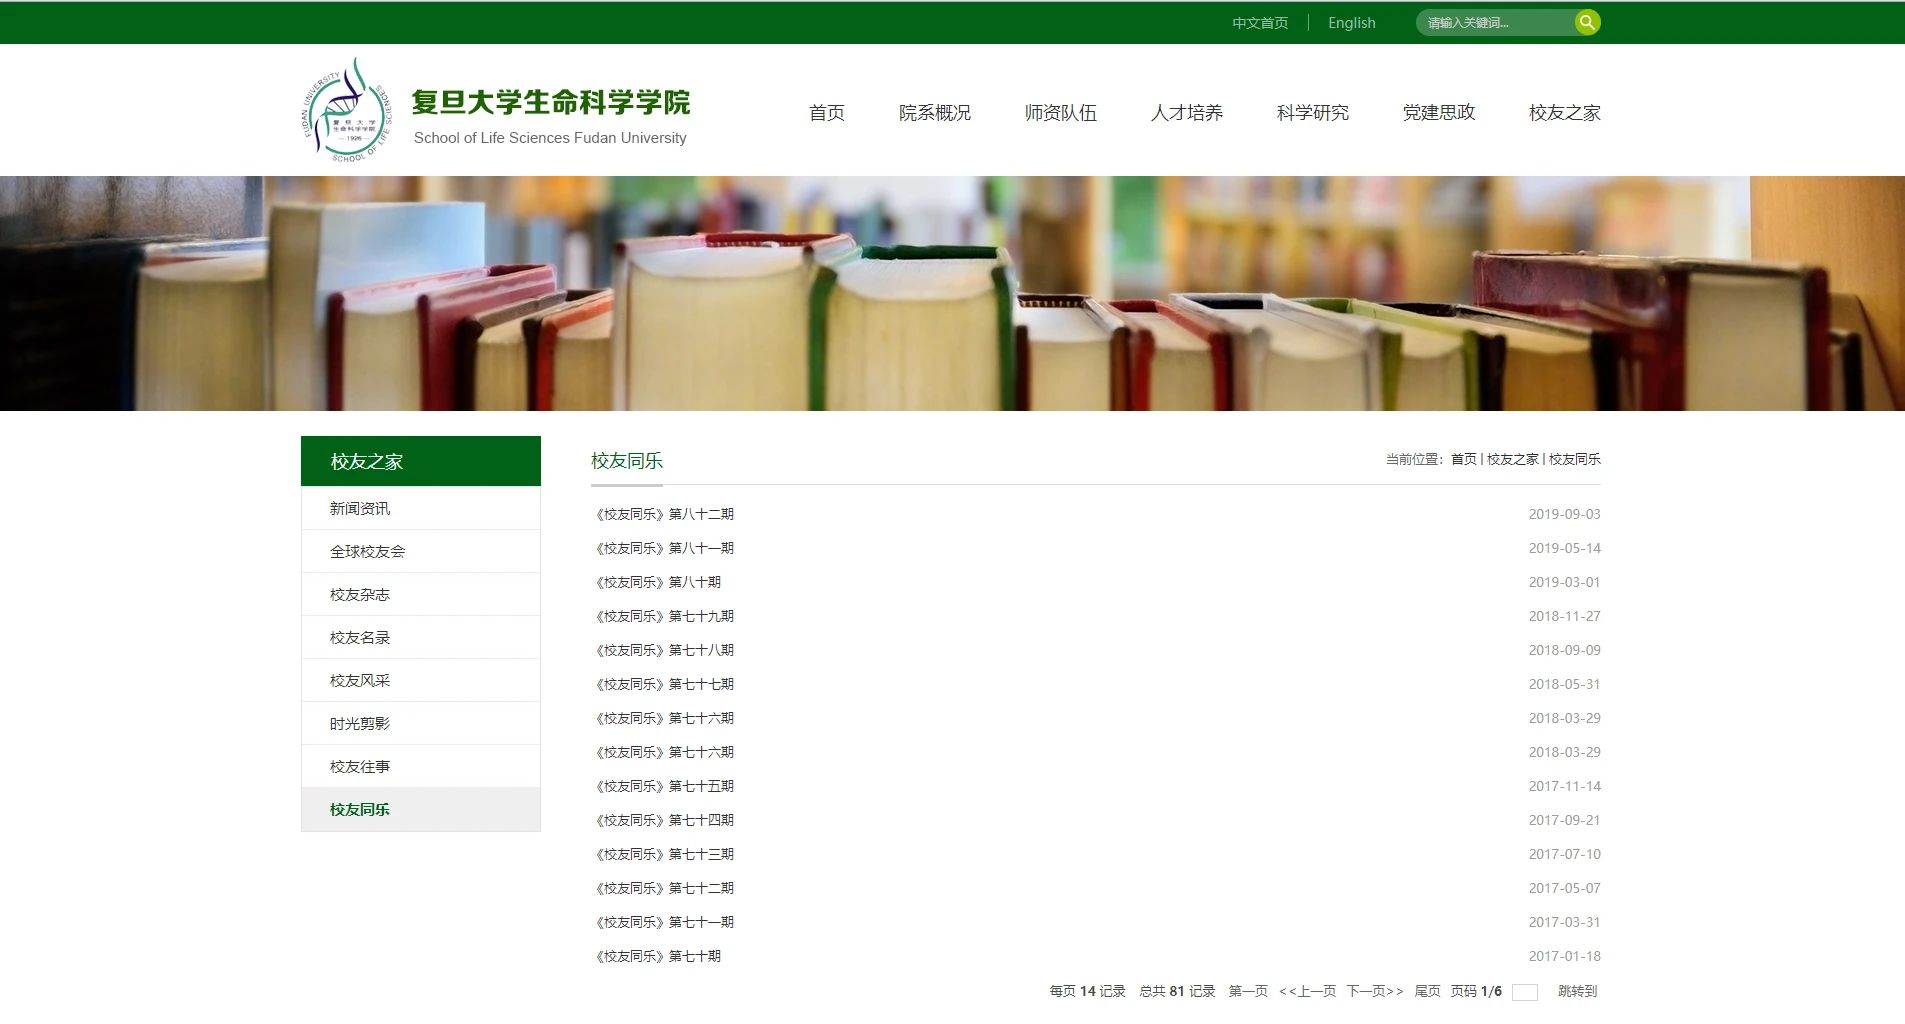Click the page number input box
Screen dimensions: 1905x1024
coord(1524,991)
